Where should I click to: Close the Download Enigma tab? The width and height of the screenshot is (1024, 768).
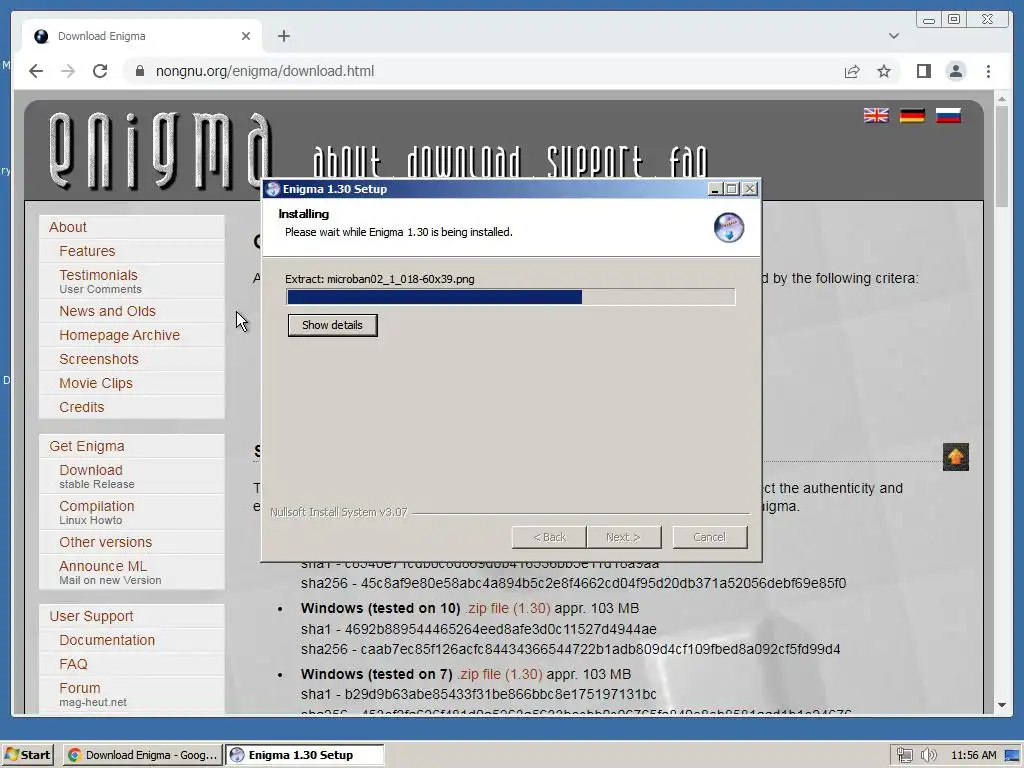point(246,36)
